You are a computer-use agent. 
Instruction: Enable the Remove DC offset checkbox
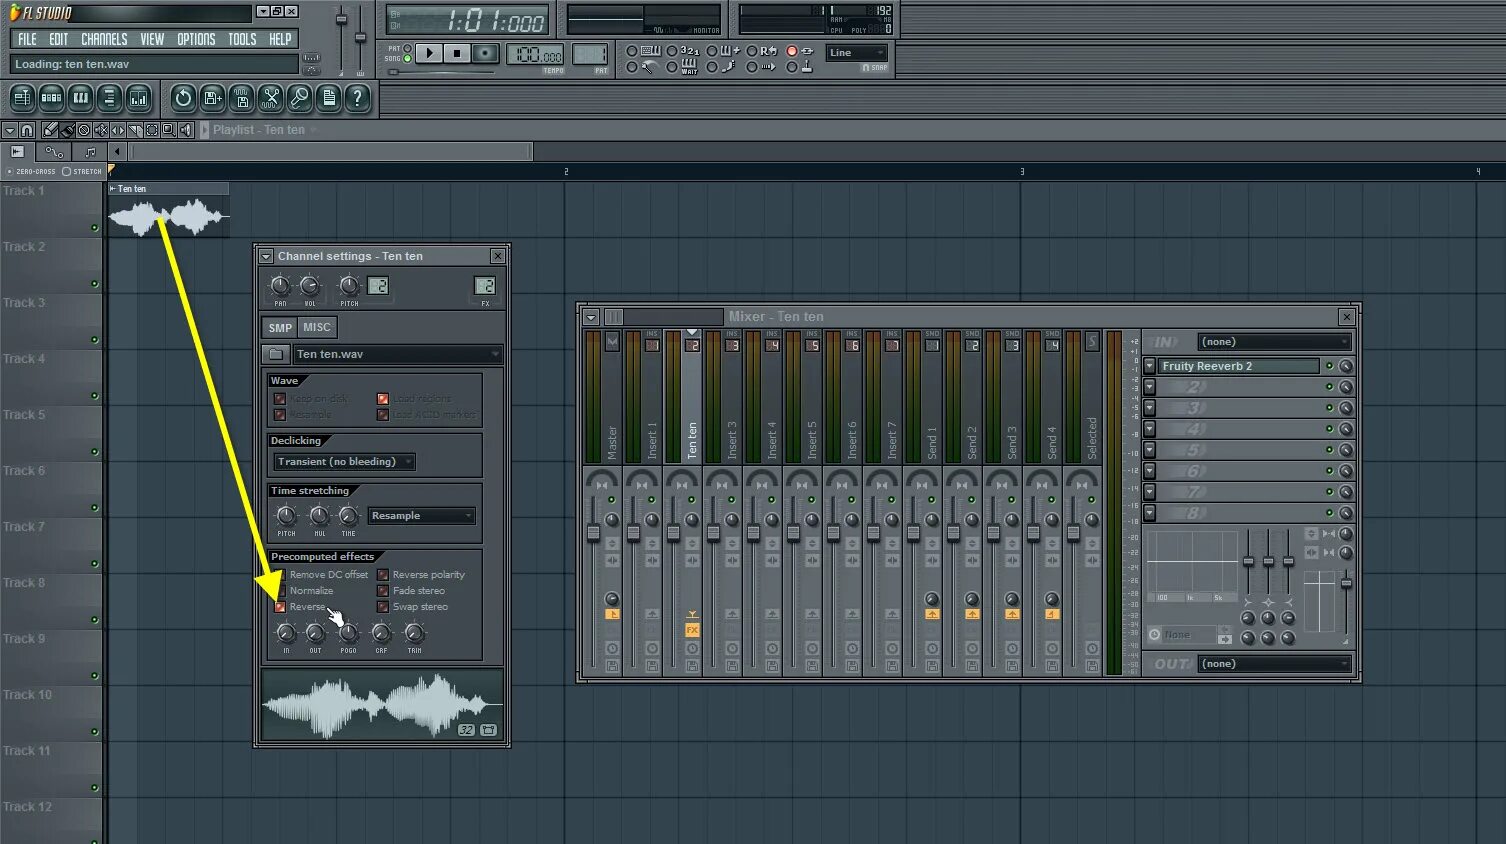click(x=280, y=575)
